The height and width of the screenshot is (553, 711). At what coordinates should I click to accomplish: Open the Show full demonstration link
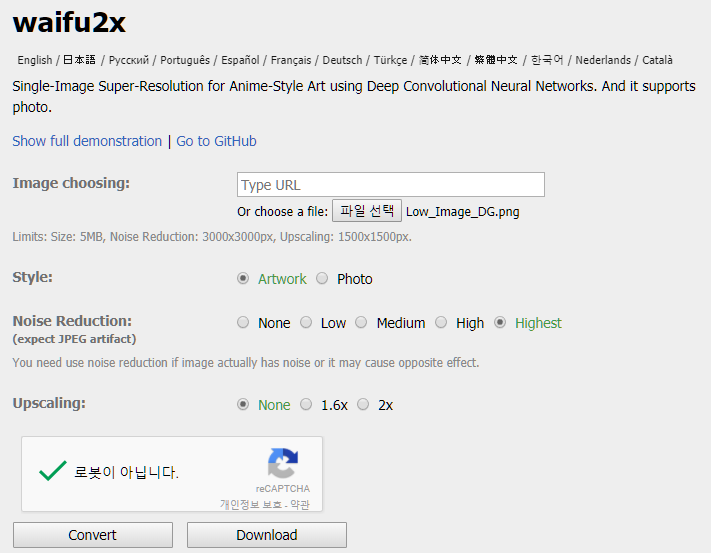click(87, 141)
